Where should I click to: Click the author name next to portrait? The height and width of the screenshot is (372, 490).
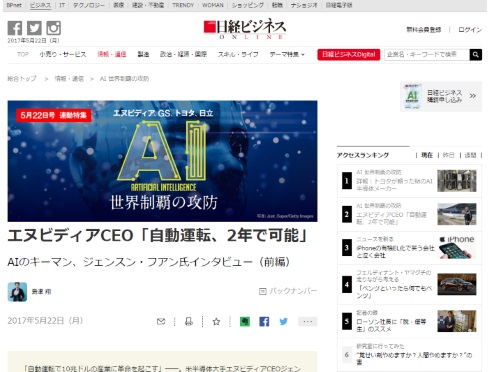(x=41, y=292)
